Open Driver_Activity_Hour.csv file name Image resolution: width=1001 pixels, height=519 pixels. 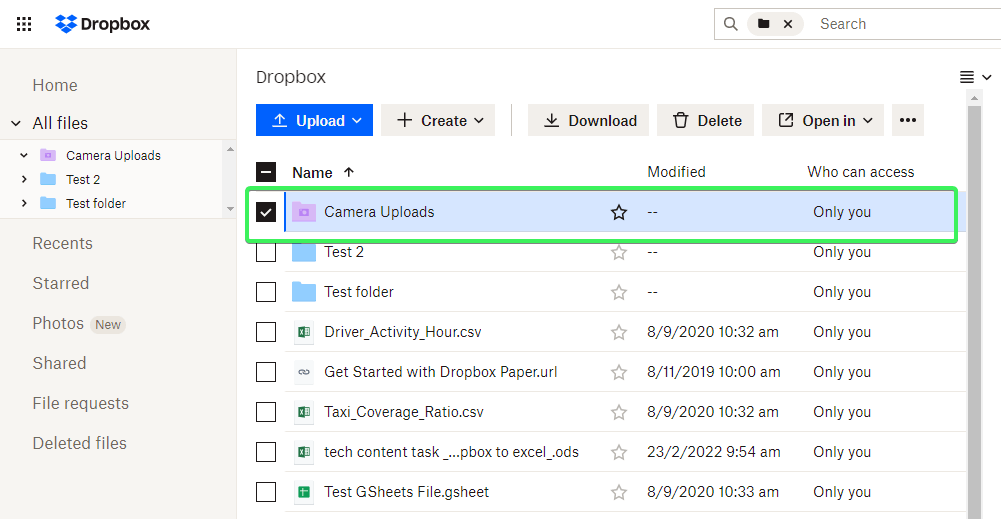point(403,332)
